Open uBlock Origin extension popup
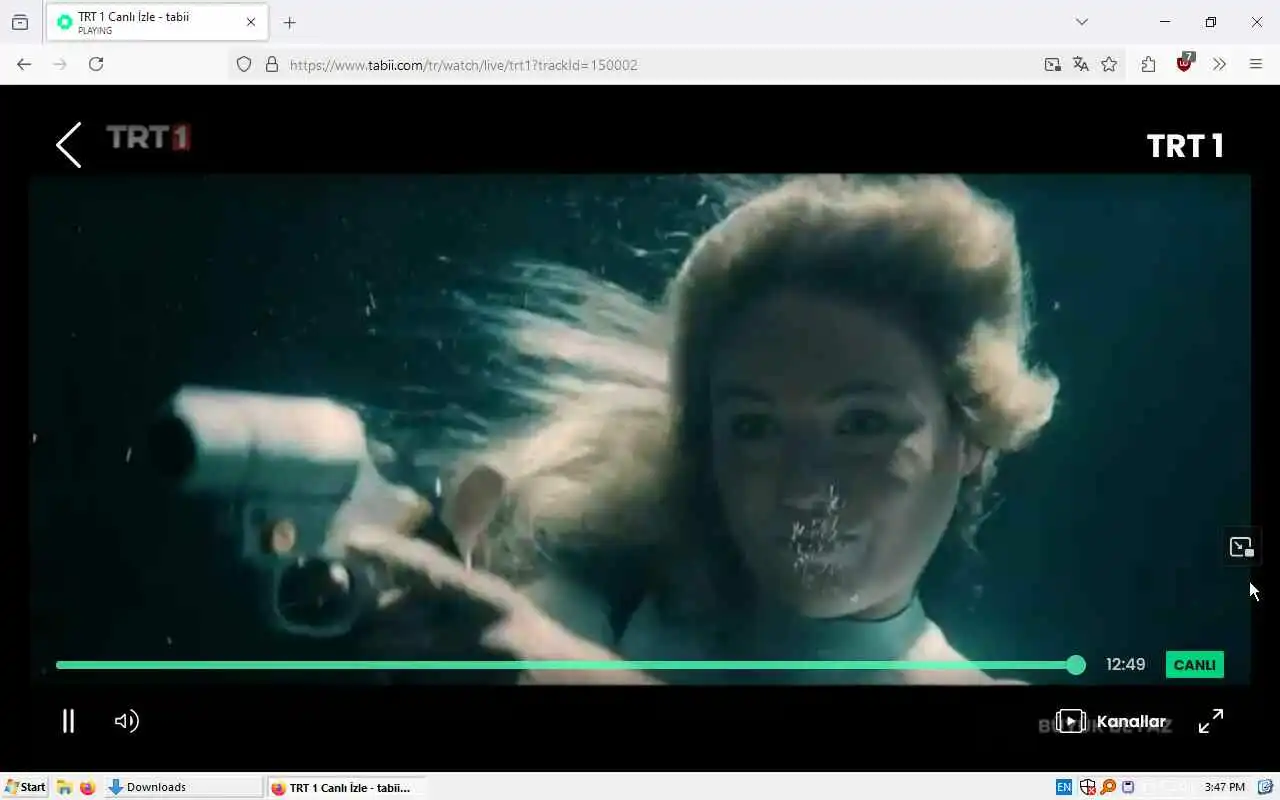 [1185, 63]
